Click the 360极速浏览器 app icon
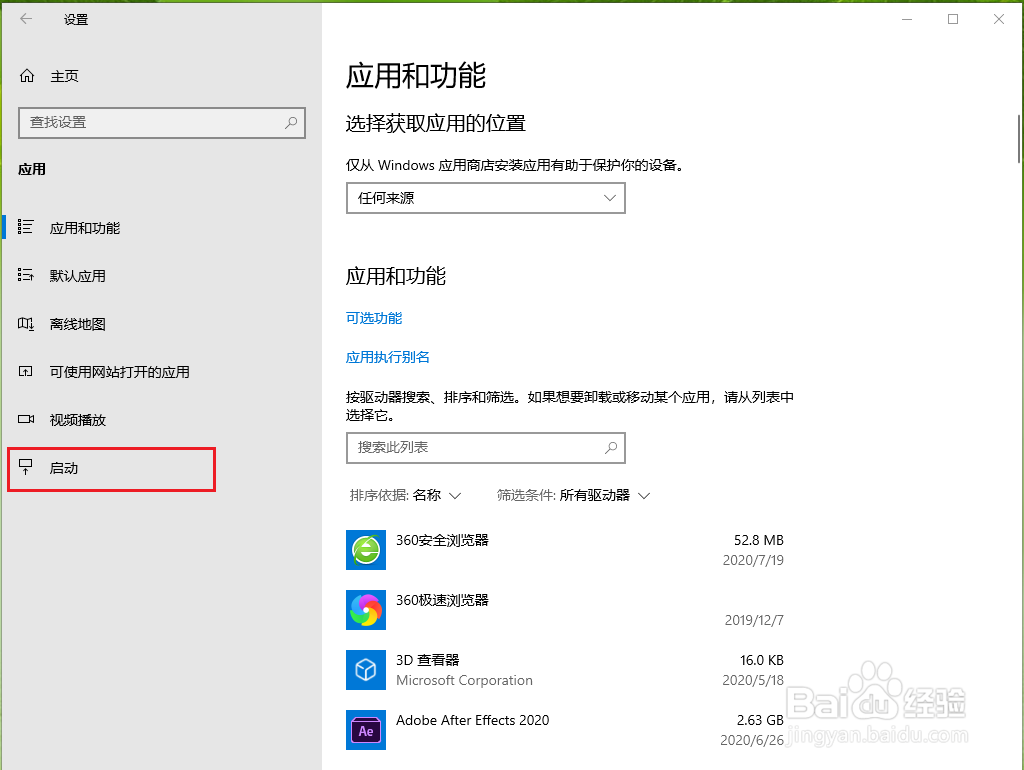 click(x=366, y=610)
